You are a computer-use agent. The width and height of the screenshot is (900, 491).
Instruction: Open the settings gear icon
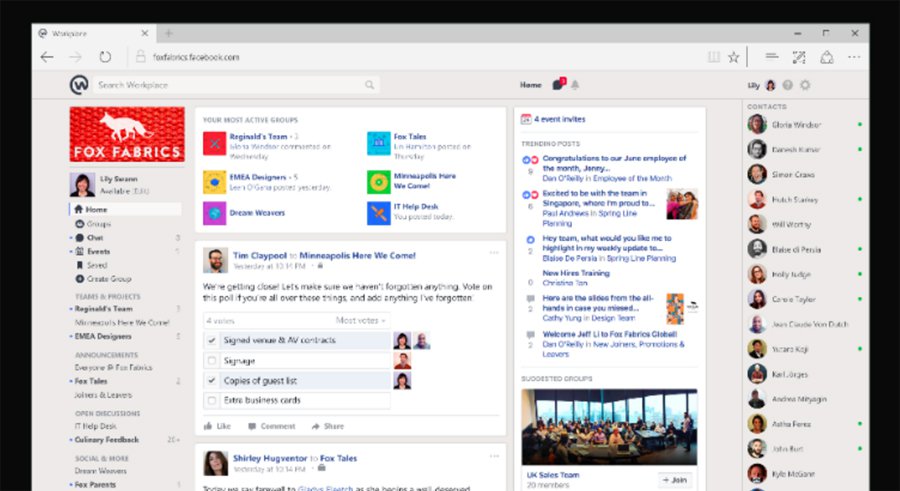805,85
